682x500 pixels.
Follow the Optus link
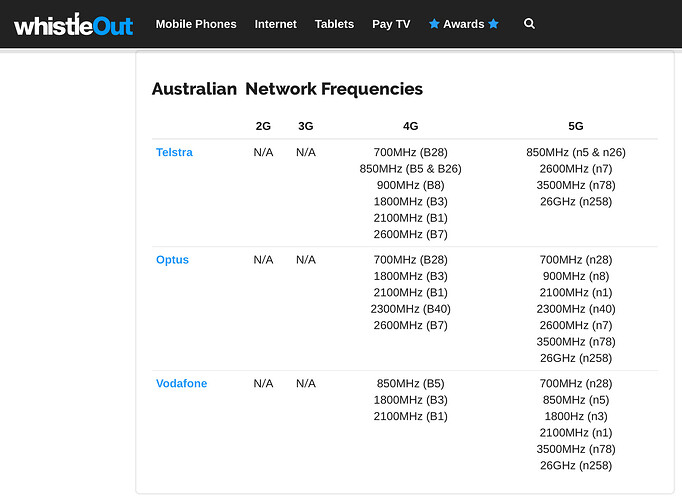tap(172, 260)
